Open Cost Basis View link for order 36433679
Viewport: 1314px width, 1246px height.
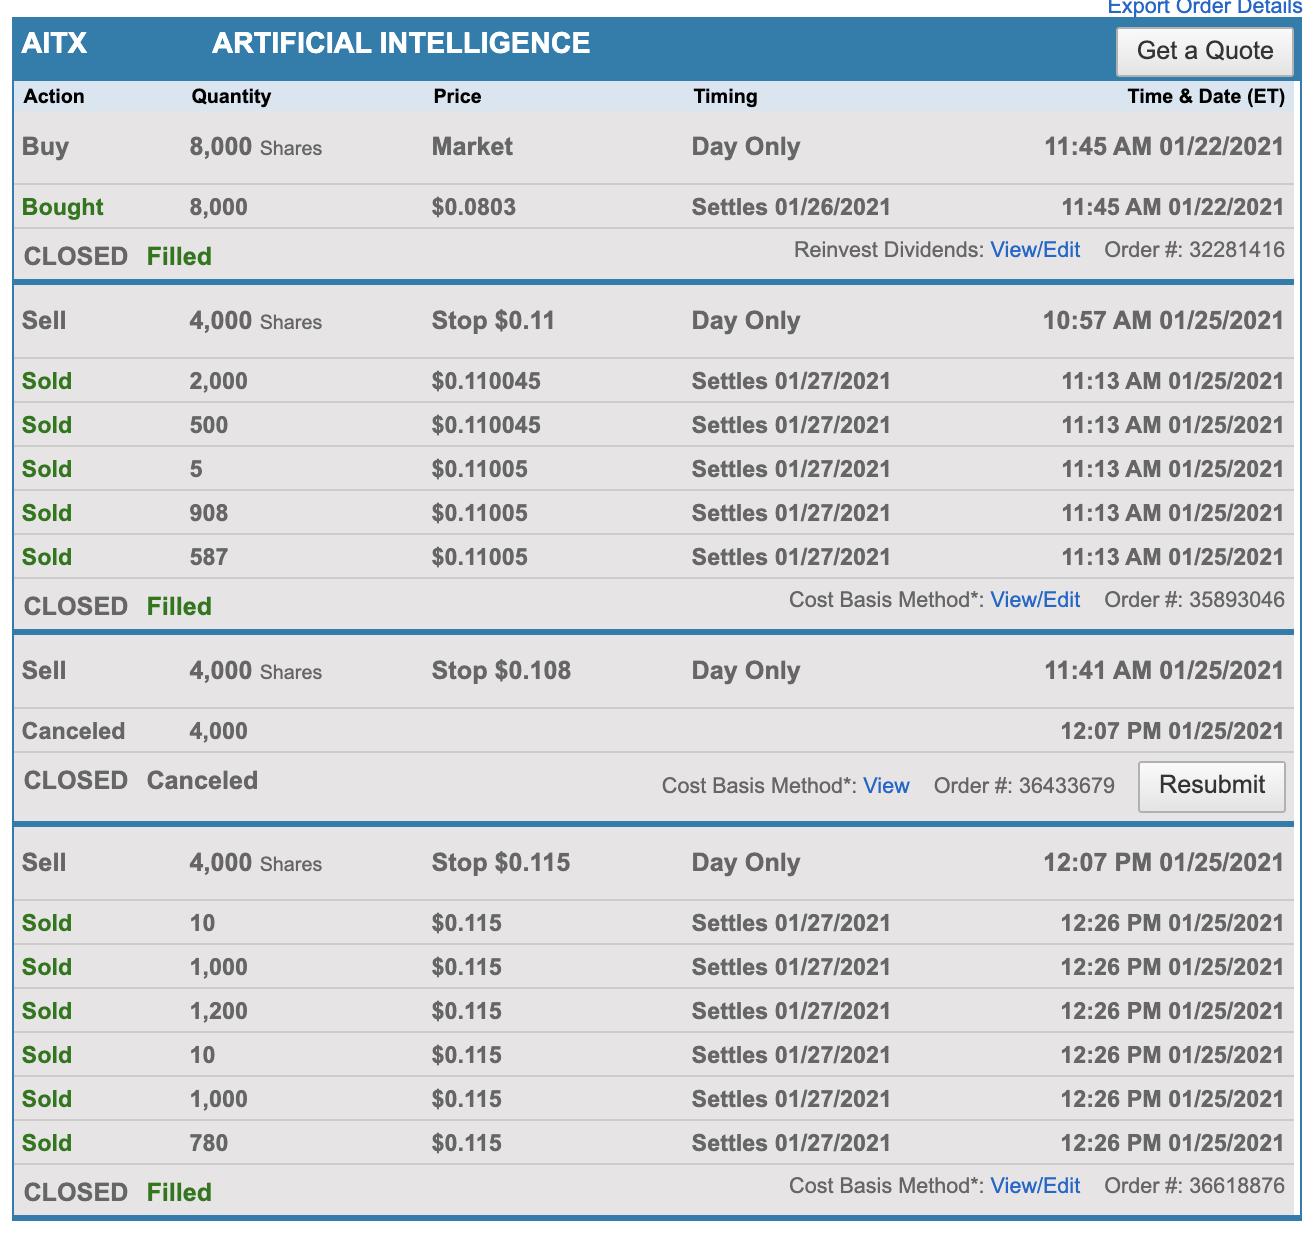[885, 786]
